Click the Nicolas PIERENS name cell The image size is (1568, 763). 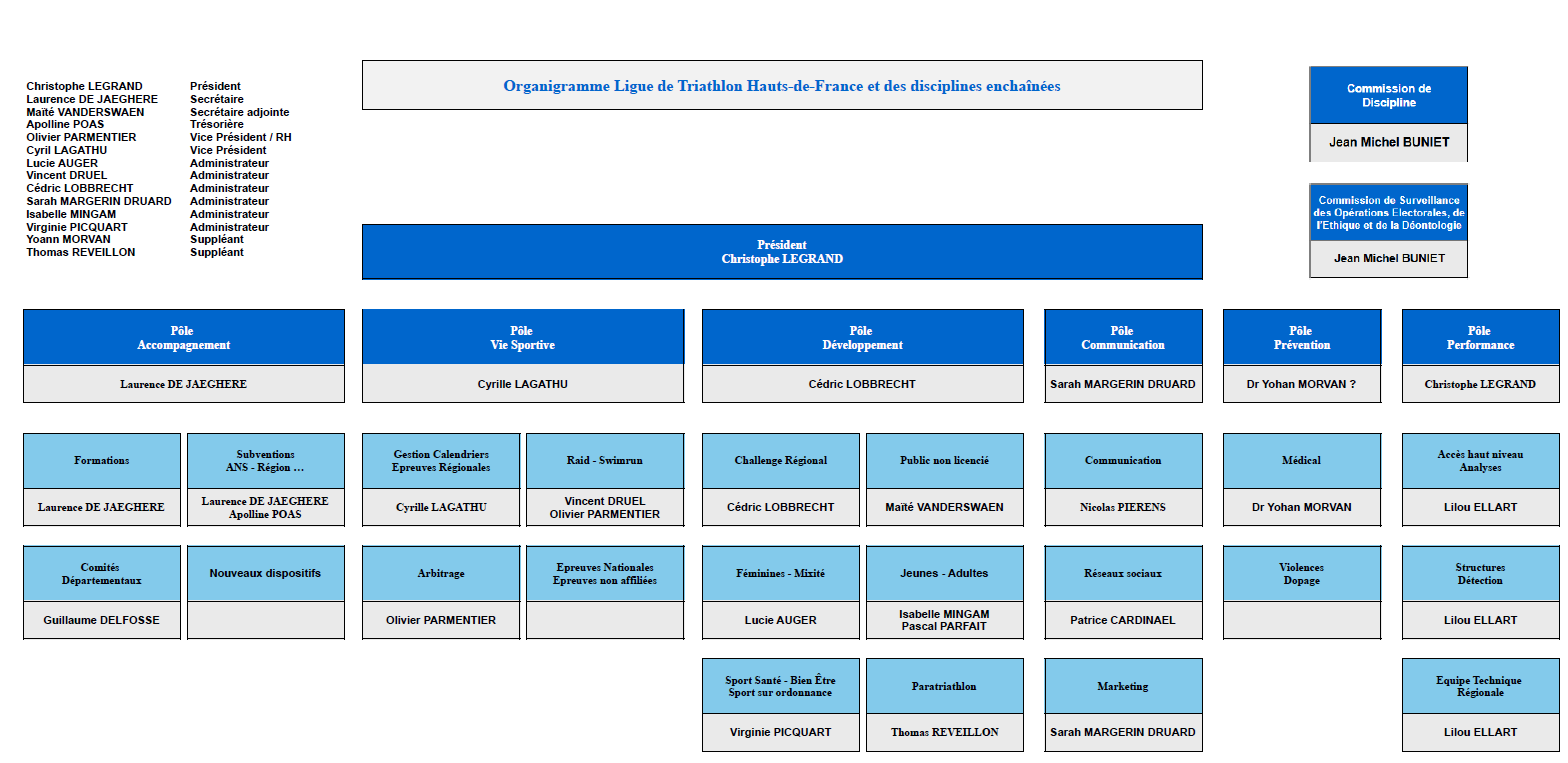coord(1122,508)
